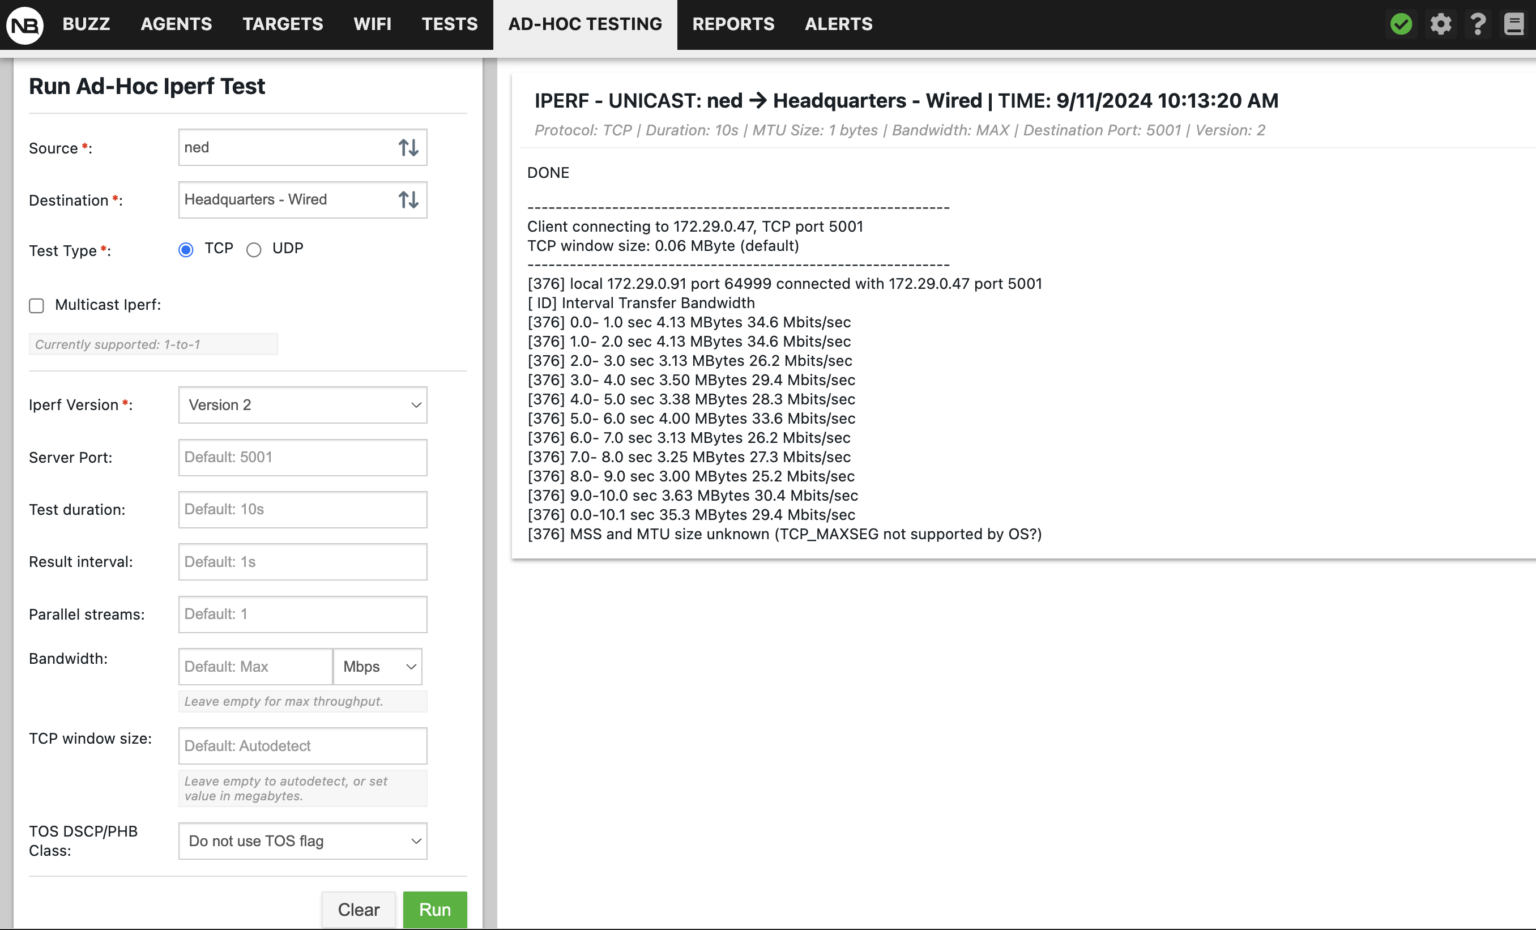
Task: Click the NB logo icon
Action: tap(23, 24)
